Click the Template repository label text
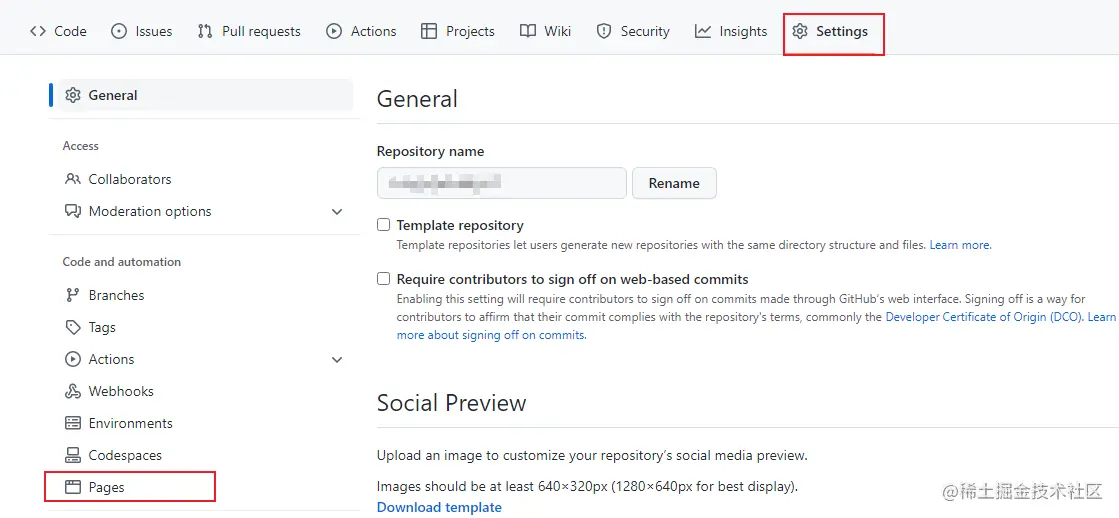 click(x=460, y=225)
